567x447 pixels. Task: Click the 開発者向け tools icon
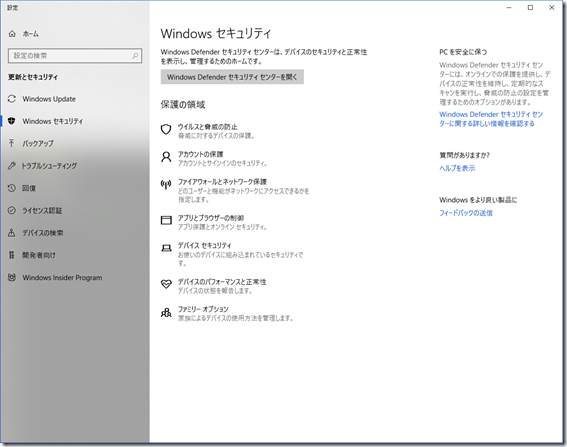click(12, 255)
